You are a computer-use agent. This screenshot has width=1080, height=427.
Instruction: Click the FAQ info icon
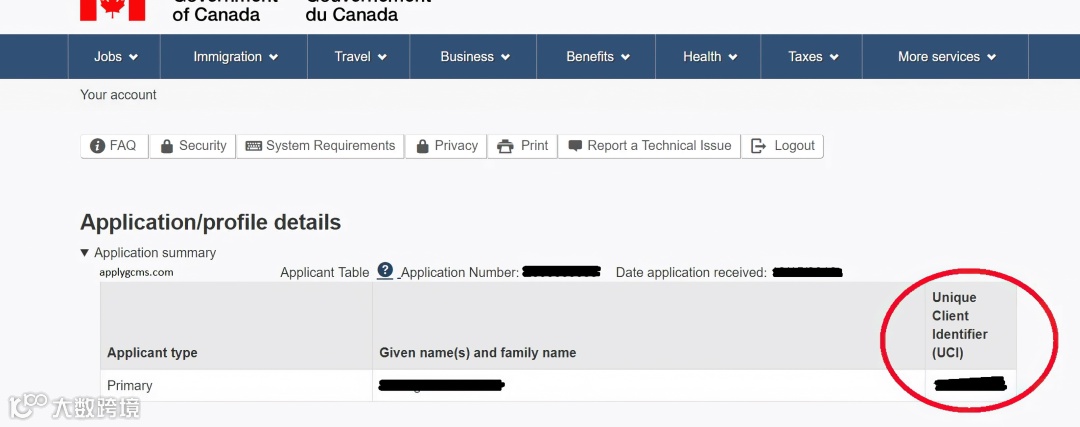pos(97,146)
